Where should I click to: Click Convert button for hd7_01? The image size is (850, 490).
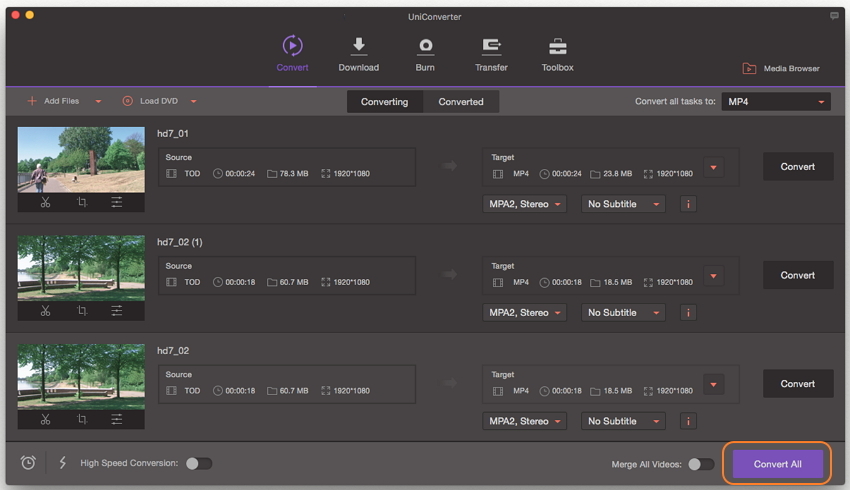[797, 167]
